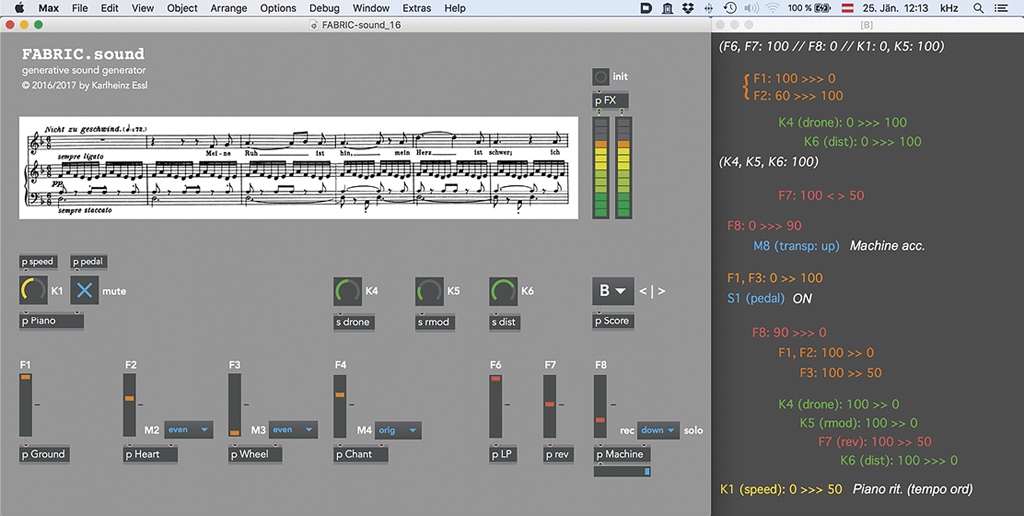Screen dimensions: 1024x516
Task: Open the p Wheel subpatcher
Action: coord(255,455)
